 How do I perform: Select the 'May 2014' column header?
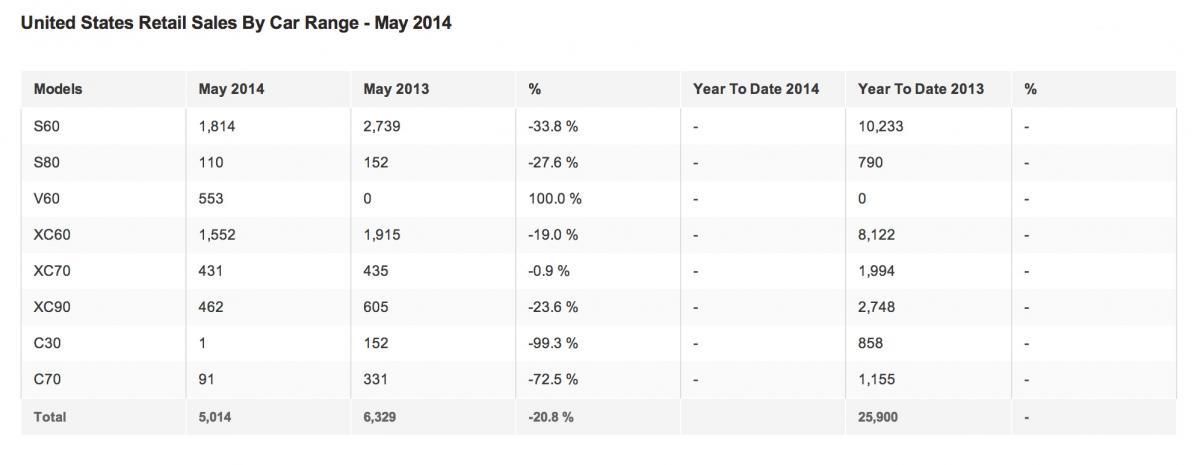[x=232, y=89]
